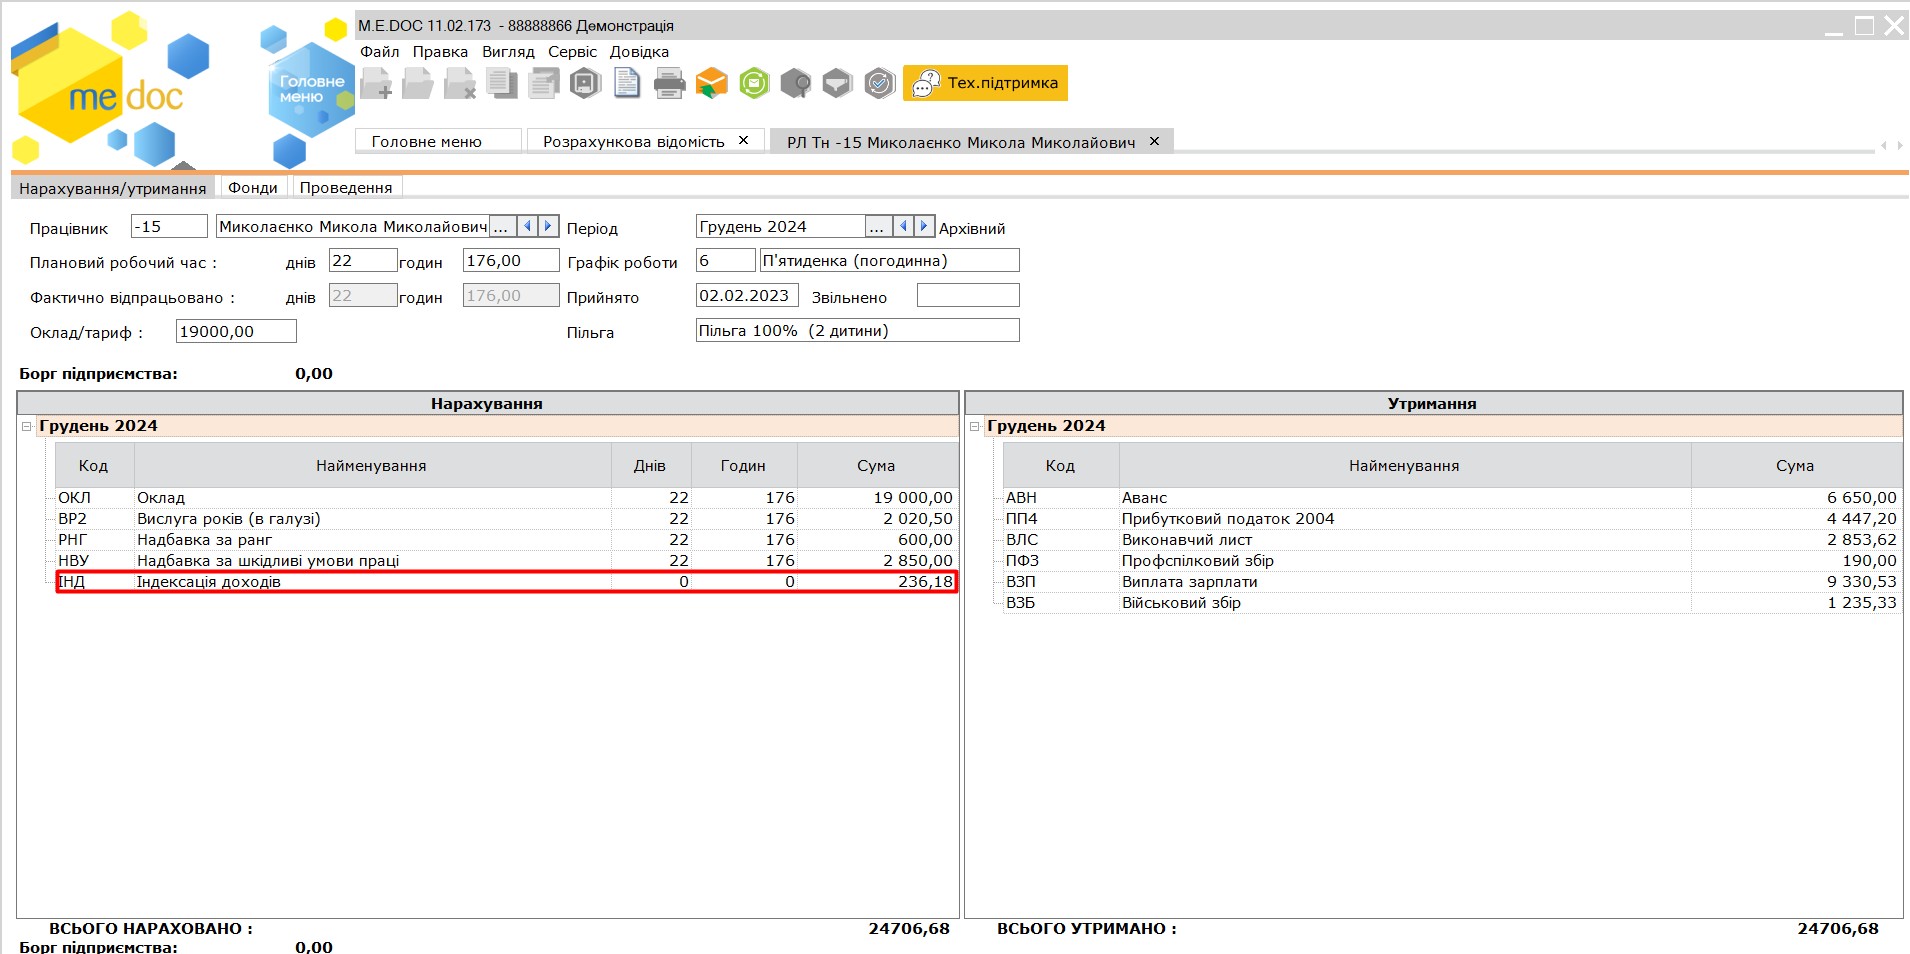Viewport: 1910px width, 954px height.
Task: Collapse Грудень 2024 group in Утримання
Action: 974,427
